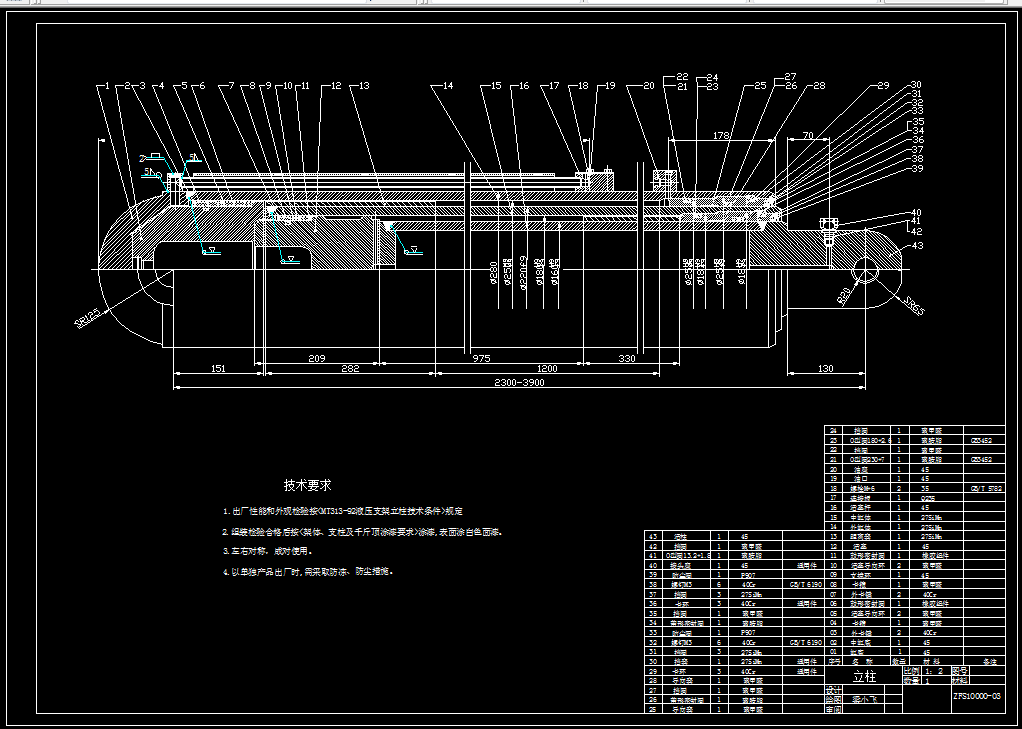The height and width of the screenshot is (729, 1022).
Task: Select part callout number 7 above the drawing
Action: point(231,85)
